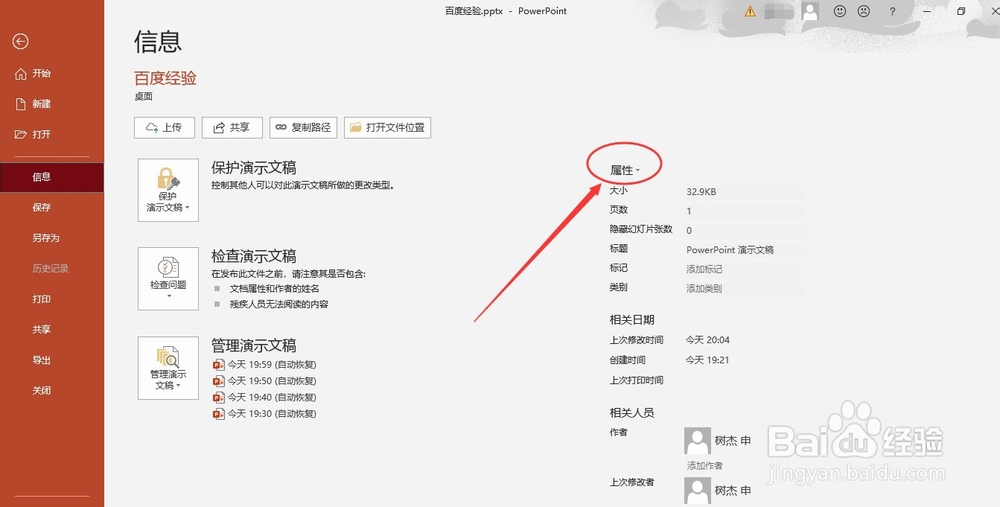Open the 保护演示文稿 dropdown button

pos(168,190)
